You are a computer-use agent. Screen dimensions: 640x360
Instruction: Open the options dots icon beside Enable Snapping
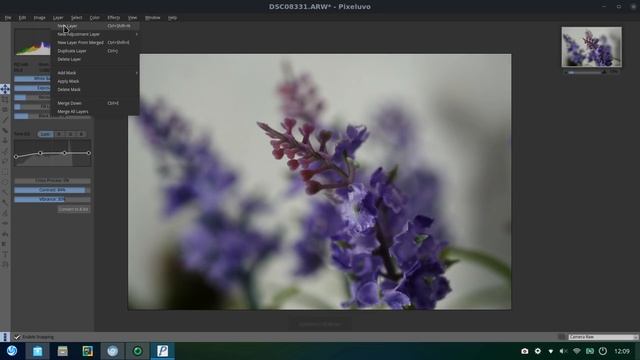(x=5, y=337)
